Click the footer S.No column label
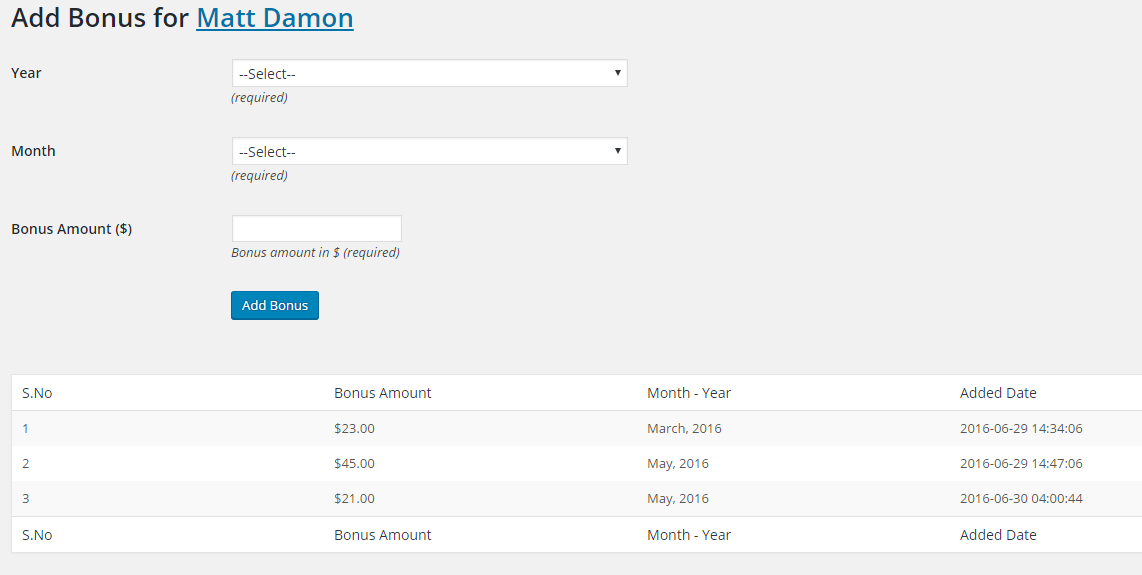 click(x=37, y=535)
